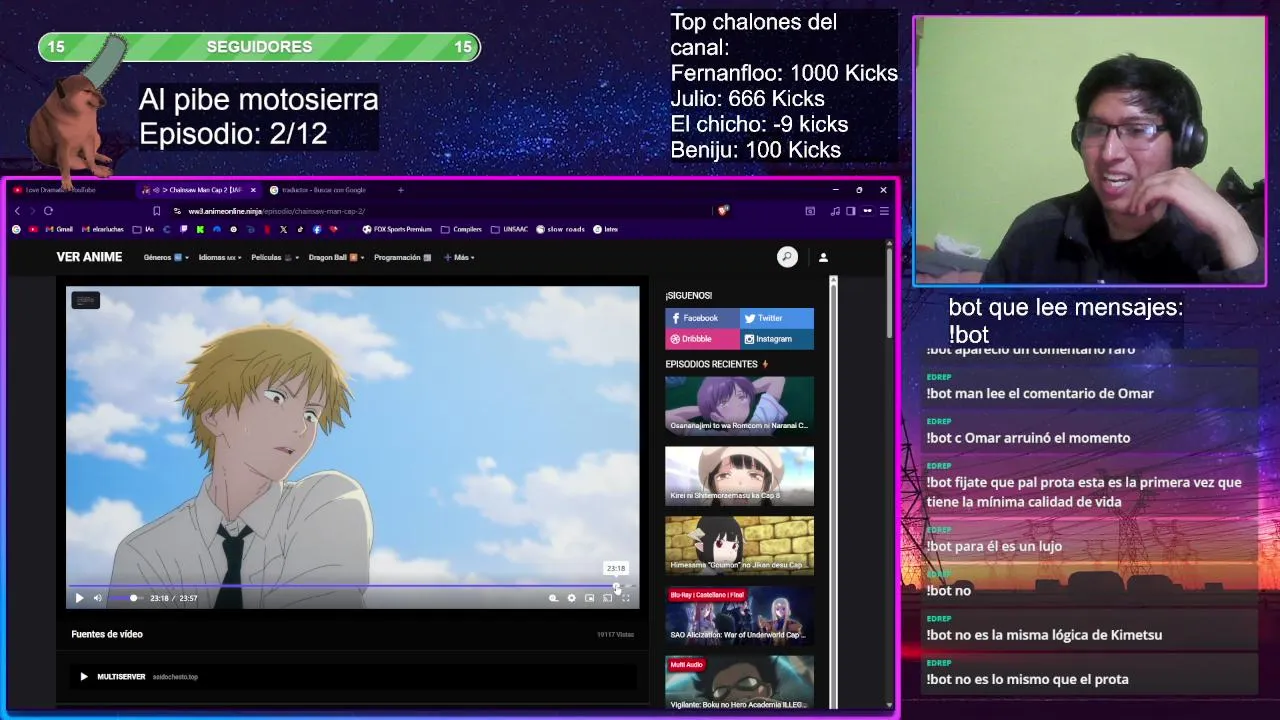Open the Facebook bookmark icon
This screenshot has width=1280, height=720.
coord(317,229)
